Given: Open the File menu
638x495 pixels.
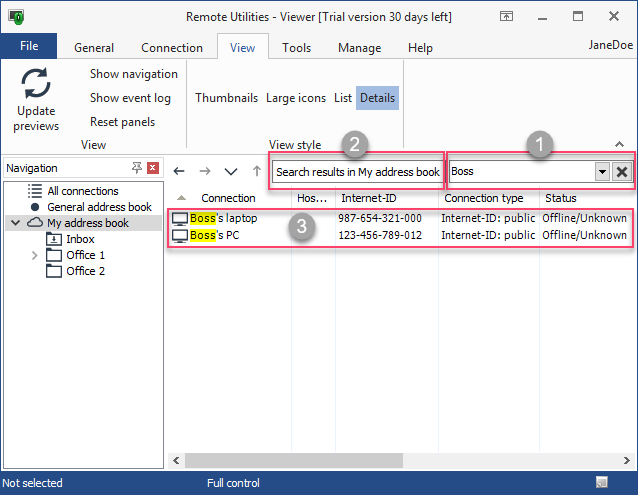Looking at the screenshot, I should [29, 46].
